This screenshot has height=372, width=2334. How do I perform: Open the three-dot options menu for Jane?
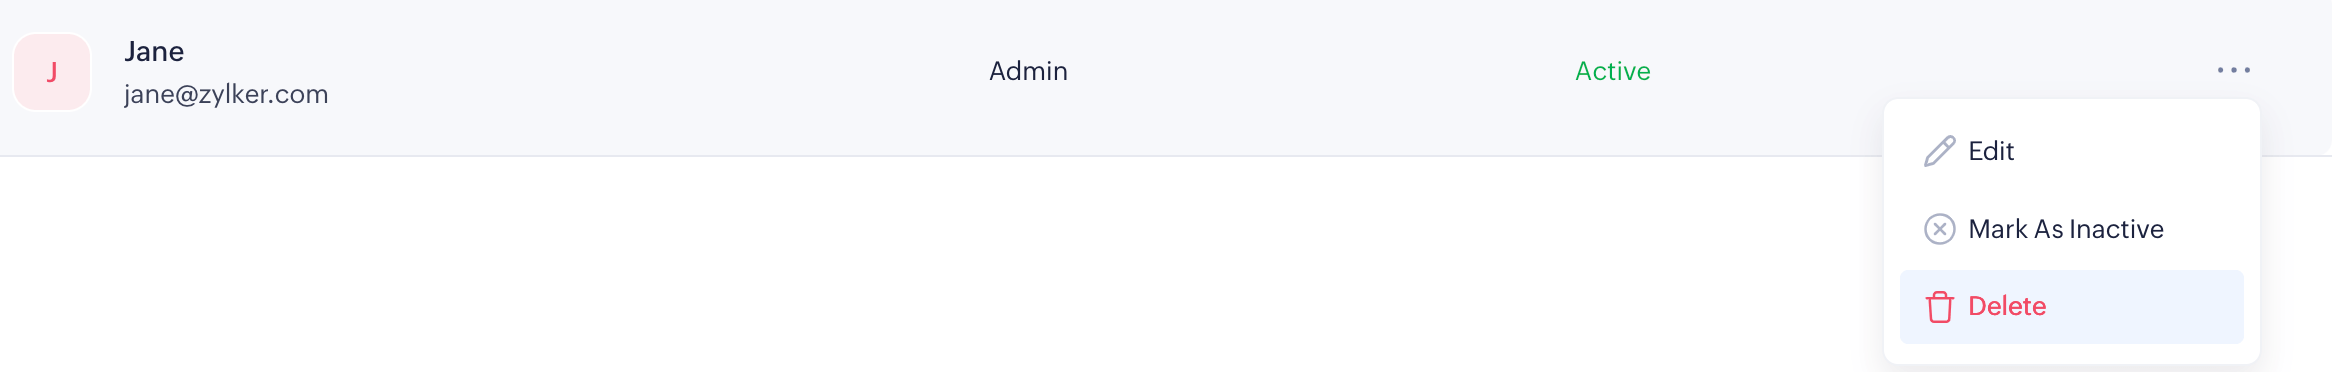coord(2233,70)
